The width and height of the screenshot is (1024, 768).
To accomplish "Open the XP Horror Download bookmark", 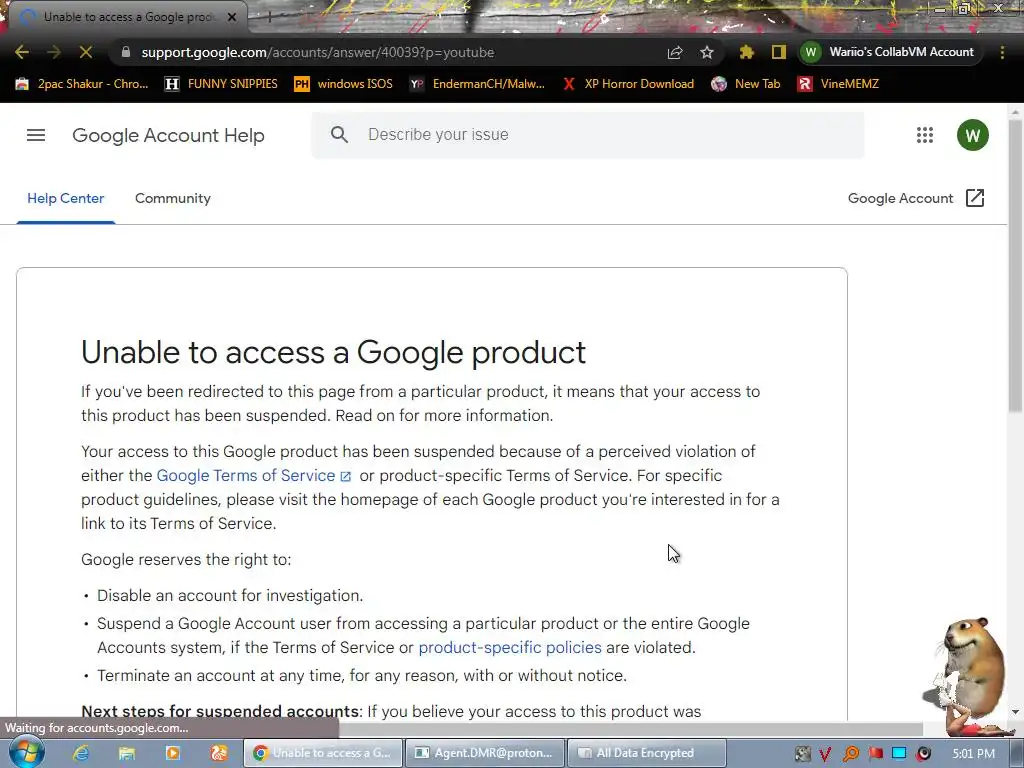I will [628, 84].
